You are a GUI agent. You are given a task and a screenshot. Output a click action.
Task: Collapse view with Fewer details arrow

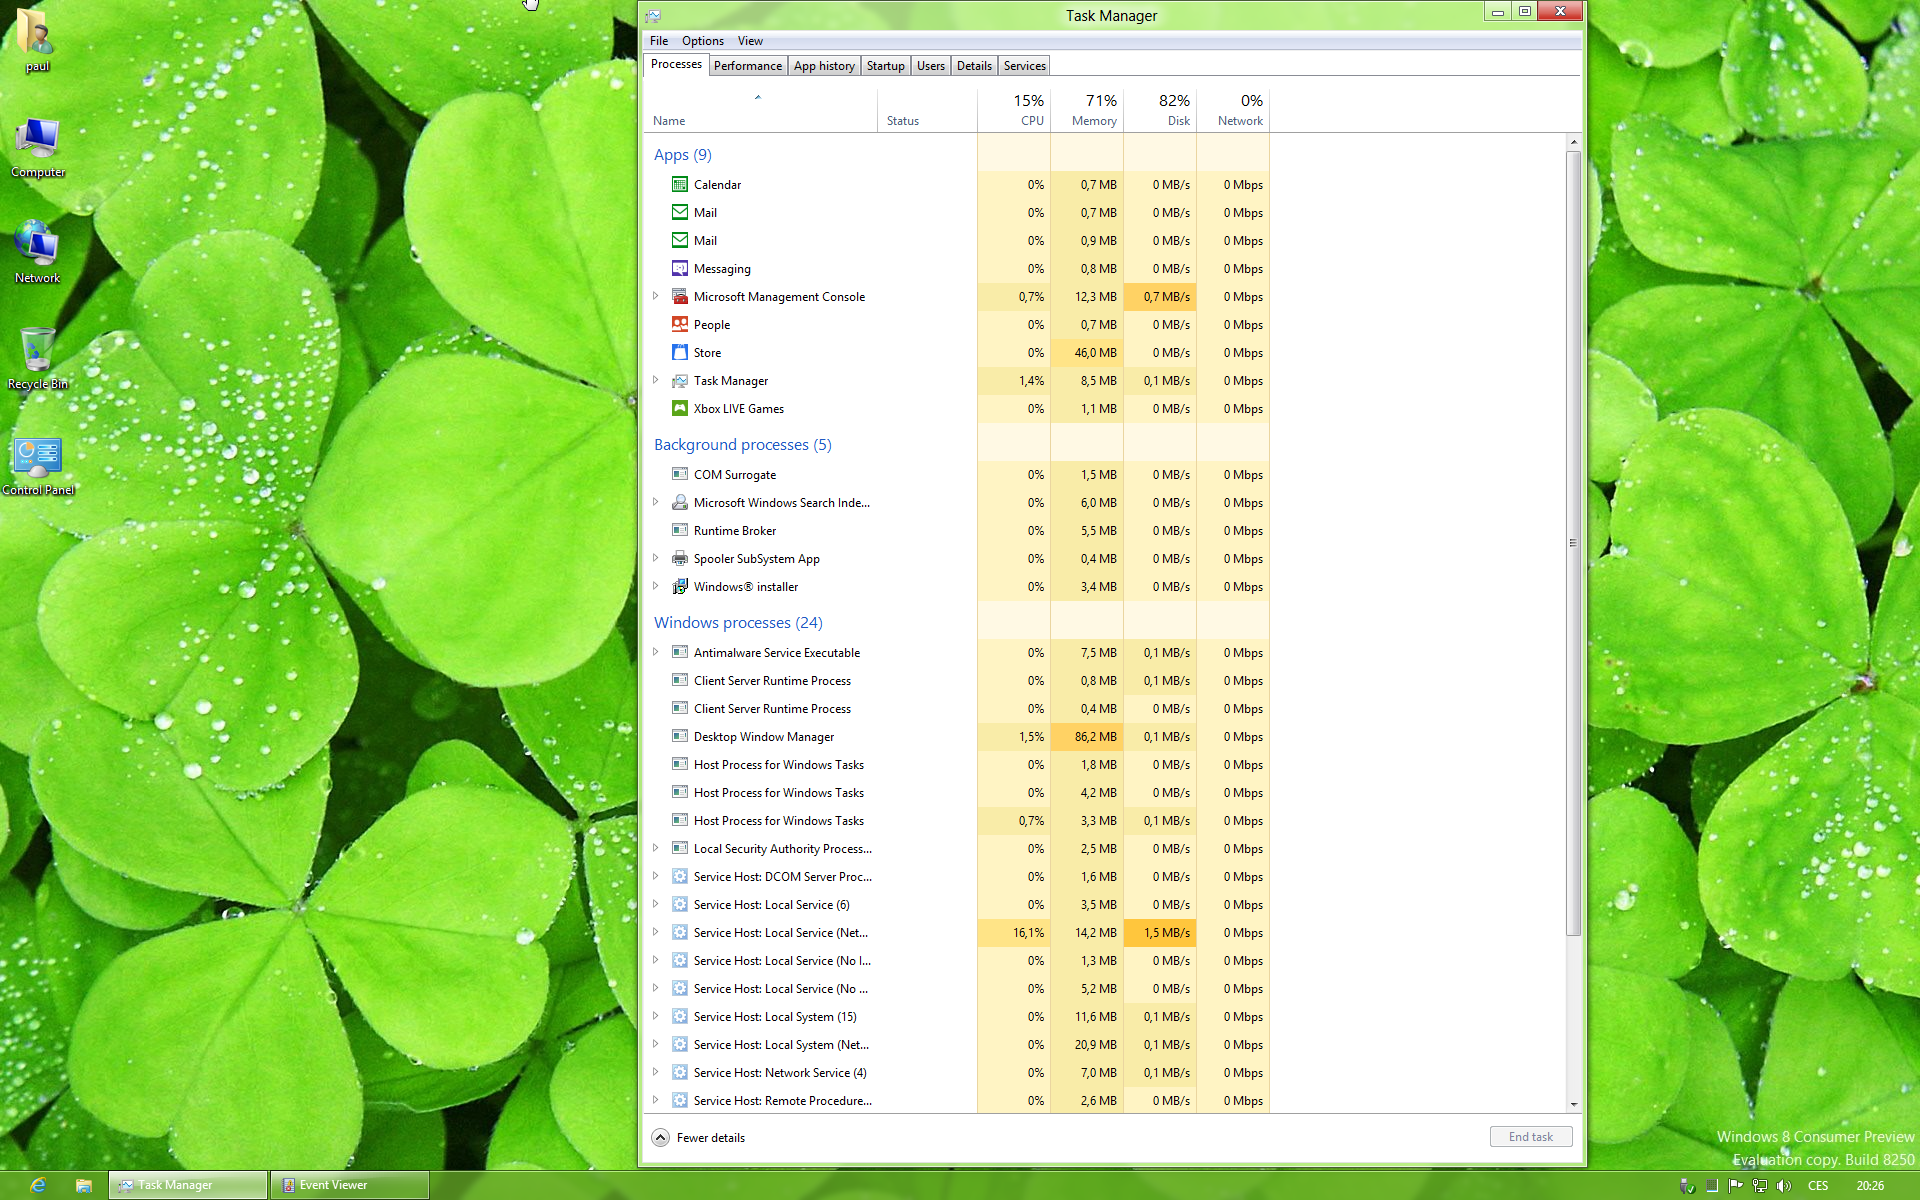tap(661, 1137)
